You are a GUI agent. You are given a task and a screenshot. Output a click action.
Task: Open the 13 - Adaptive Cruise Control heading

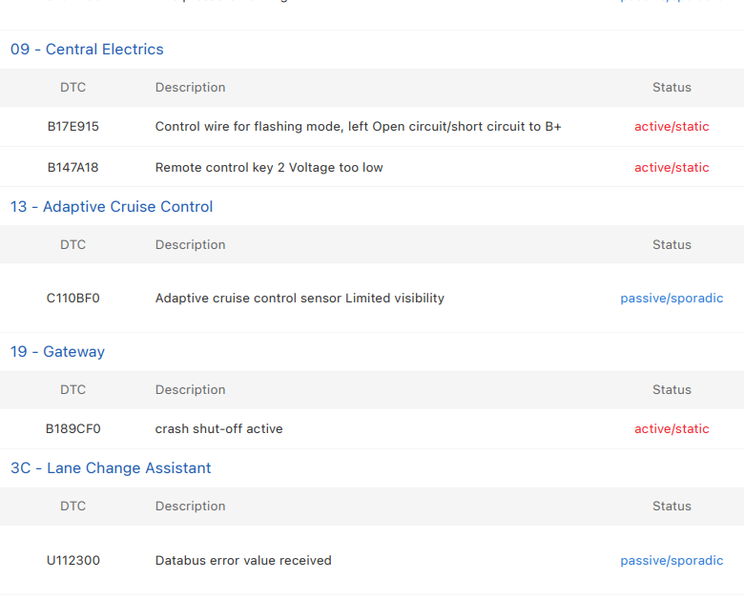tap(112, 207)
